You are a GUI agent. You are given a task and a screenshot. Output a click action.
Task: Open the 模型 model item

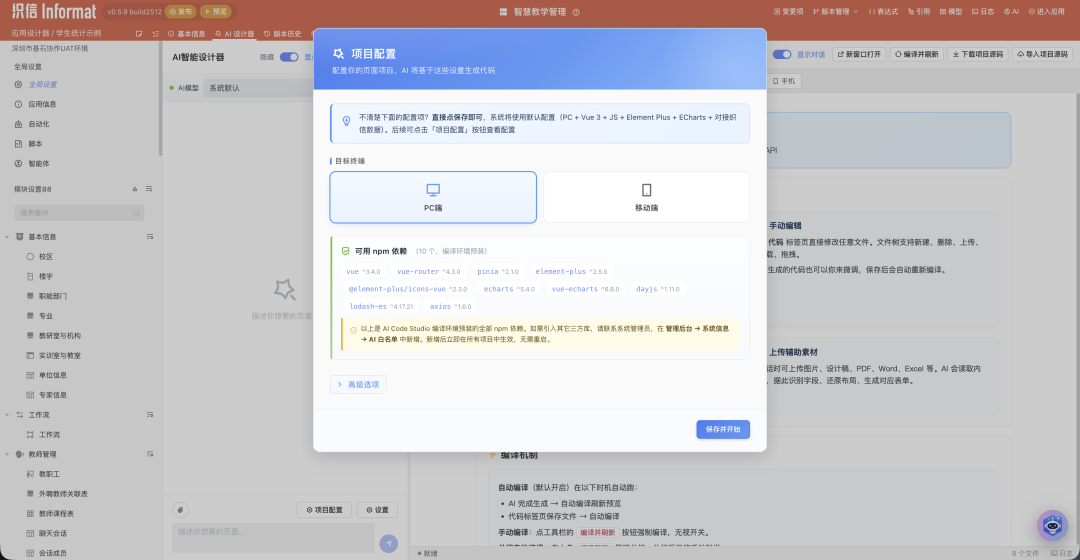(951, 12)
